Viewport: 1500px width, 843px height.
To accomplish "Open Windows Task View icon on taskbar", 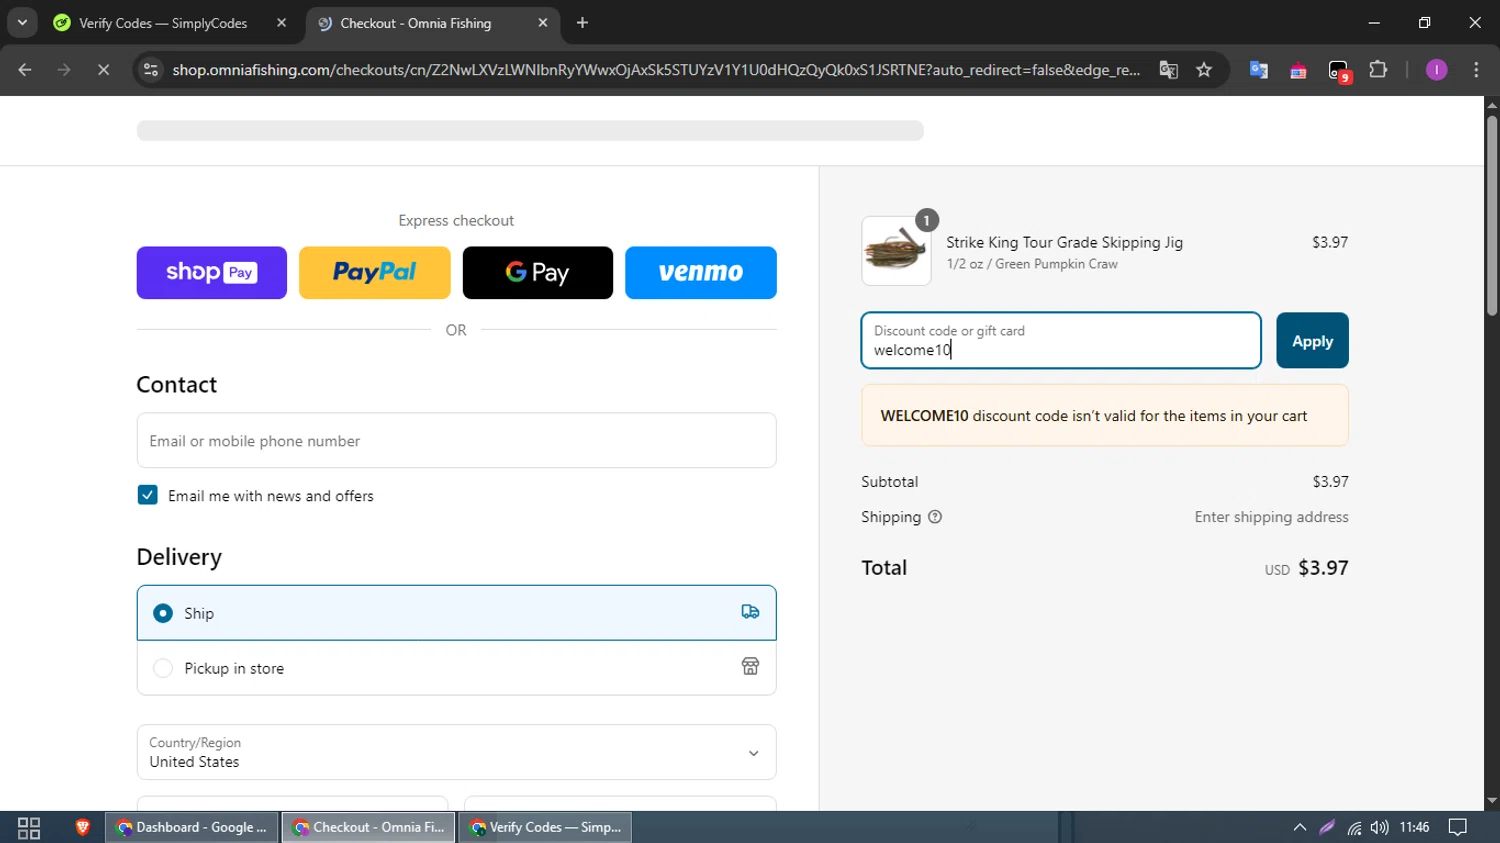I will 29,828.
